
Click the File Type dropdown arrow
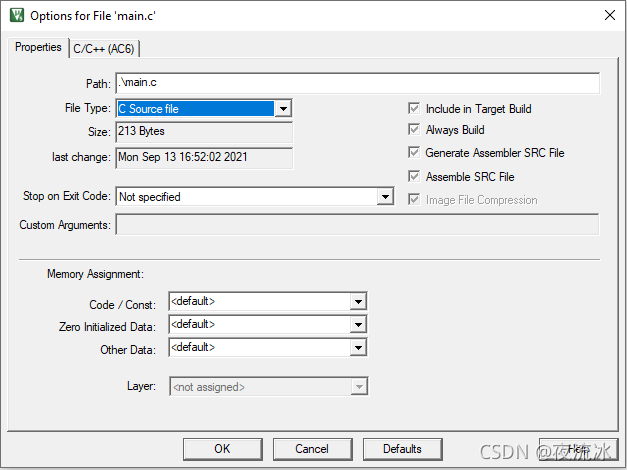(x=283, y=108)
